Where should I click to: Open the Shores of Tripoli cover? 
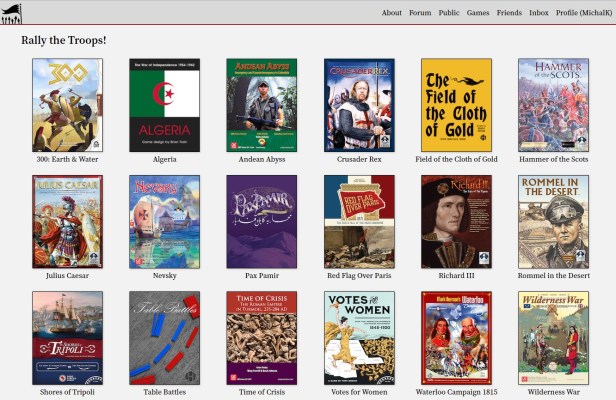tap(68, 338)
